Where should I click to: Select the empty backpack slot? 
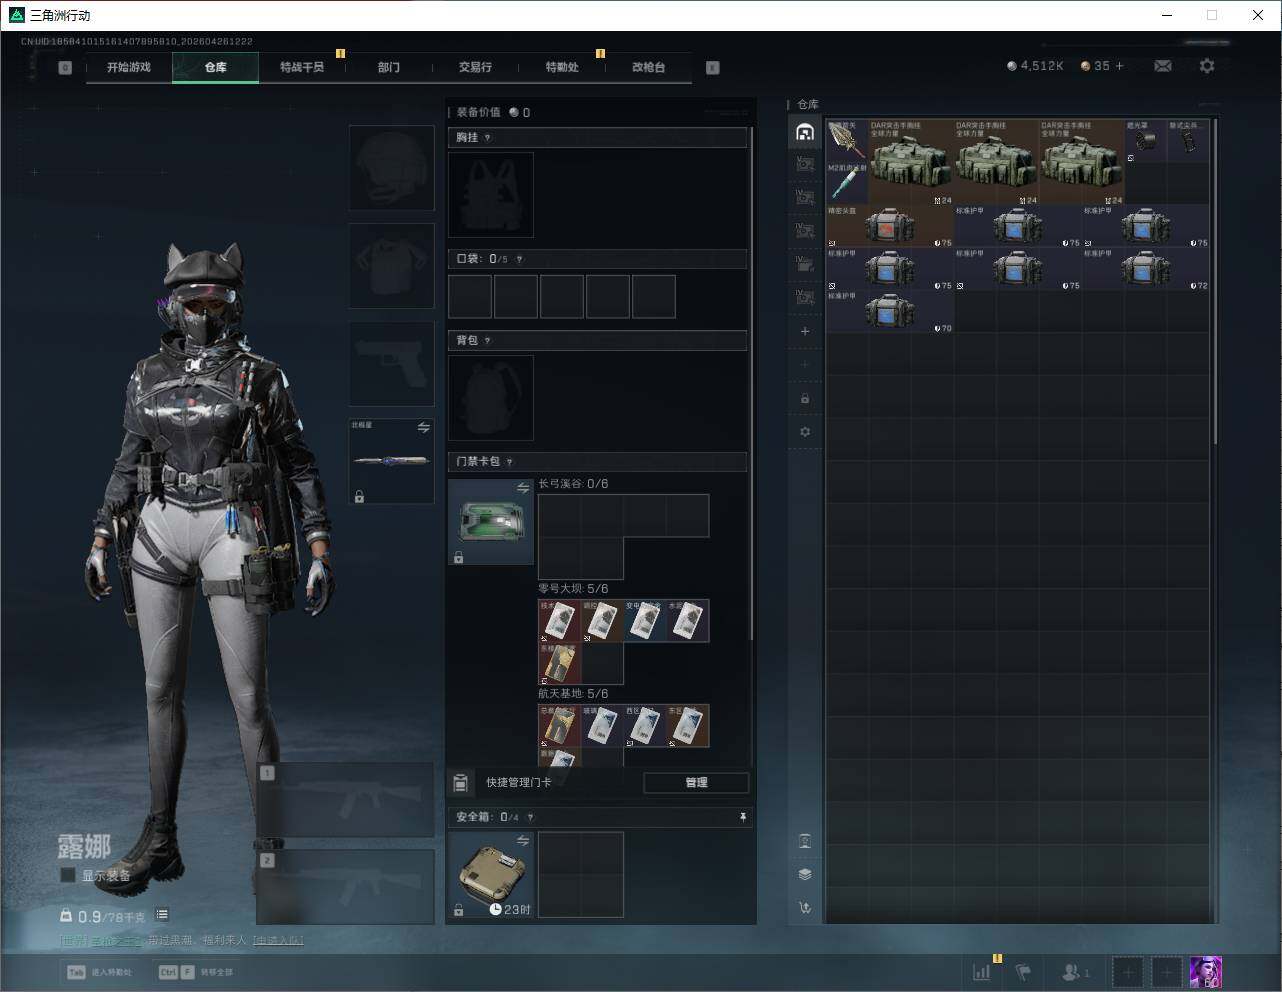pos(491,398)
